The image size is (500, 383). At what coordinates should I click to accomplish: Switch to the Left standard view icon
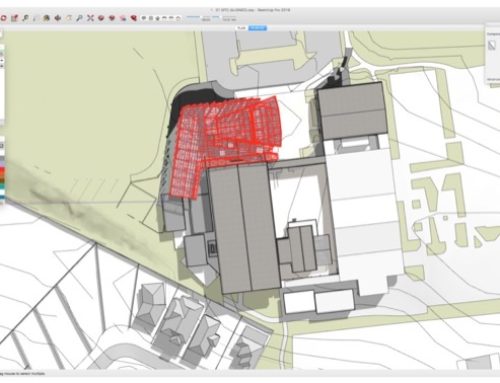coord(178,18)
